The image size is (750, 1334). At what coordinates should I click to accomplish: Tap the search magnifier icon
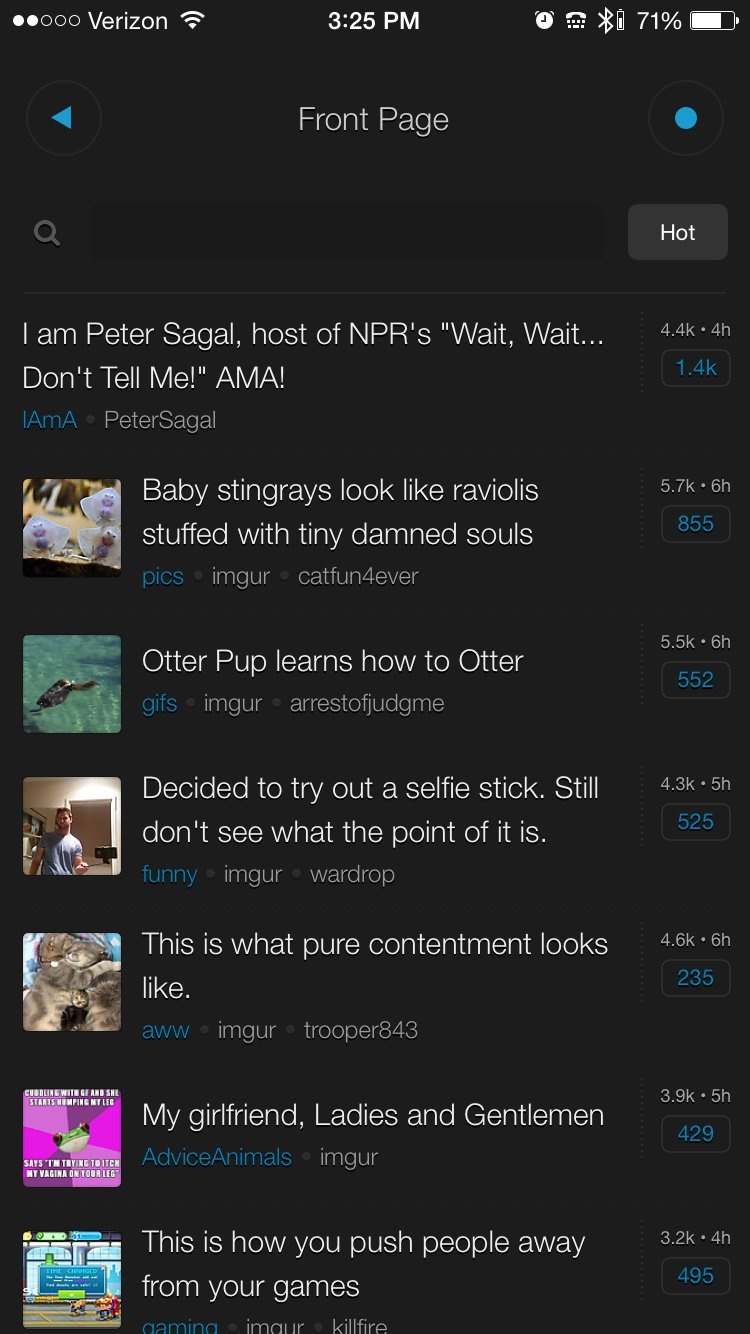click(47, 233)
